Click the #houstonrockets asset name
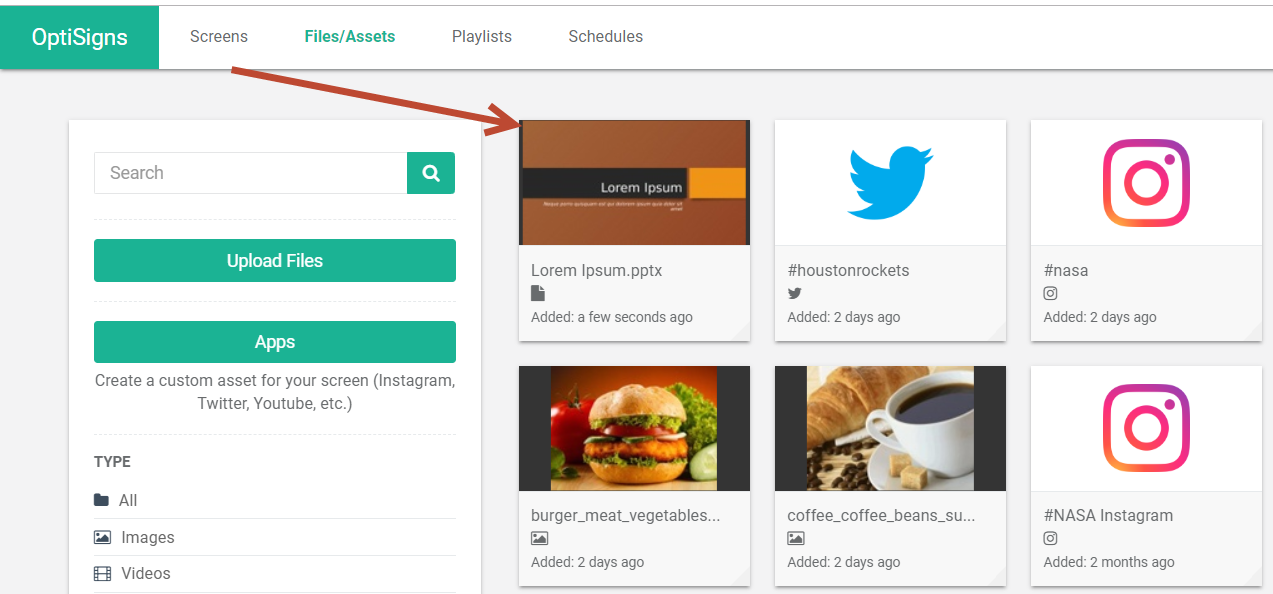The width and height of the screenshot is (1273, 594). (849, 270)
